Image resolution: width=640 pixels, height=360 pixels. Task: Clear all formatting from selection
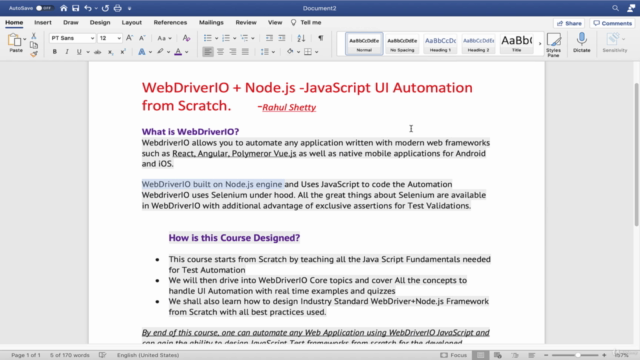coord(186,38)
